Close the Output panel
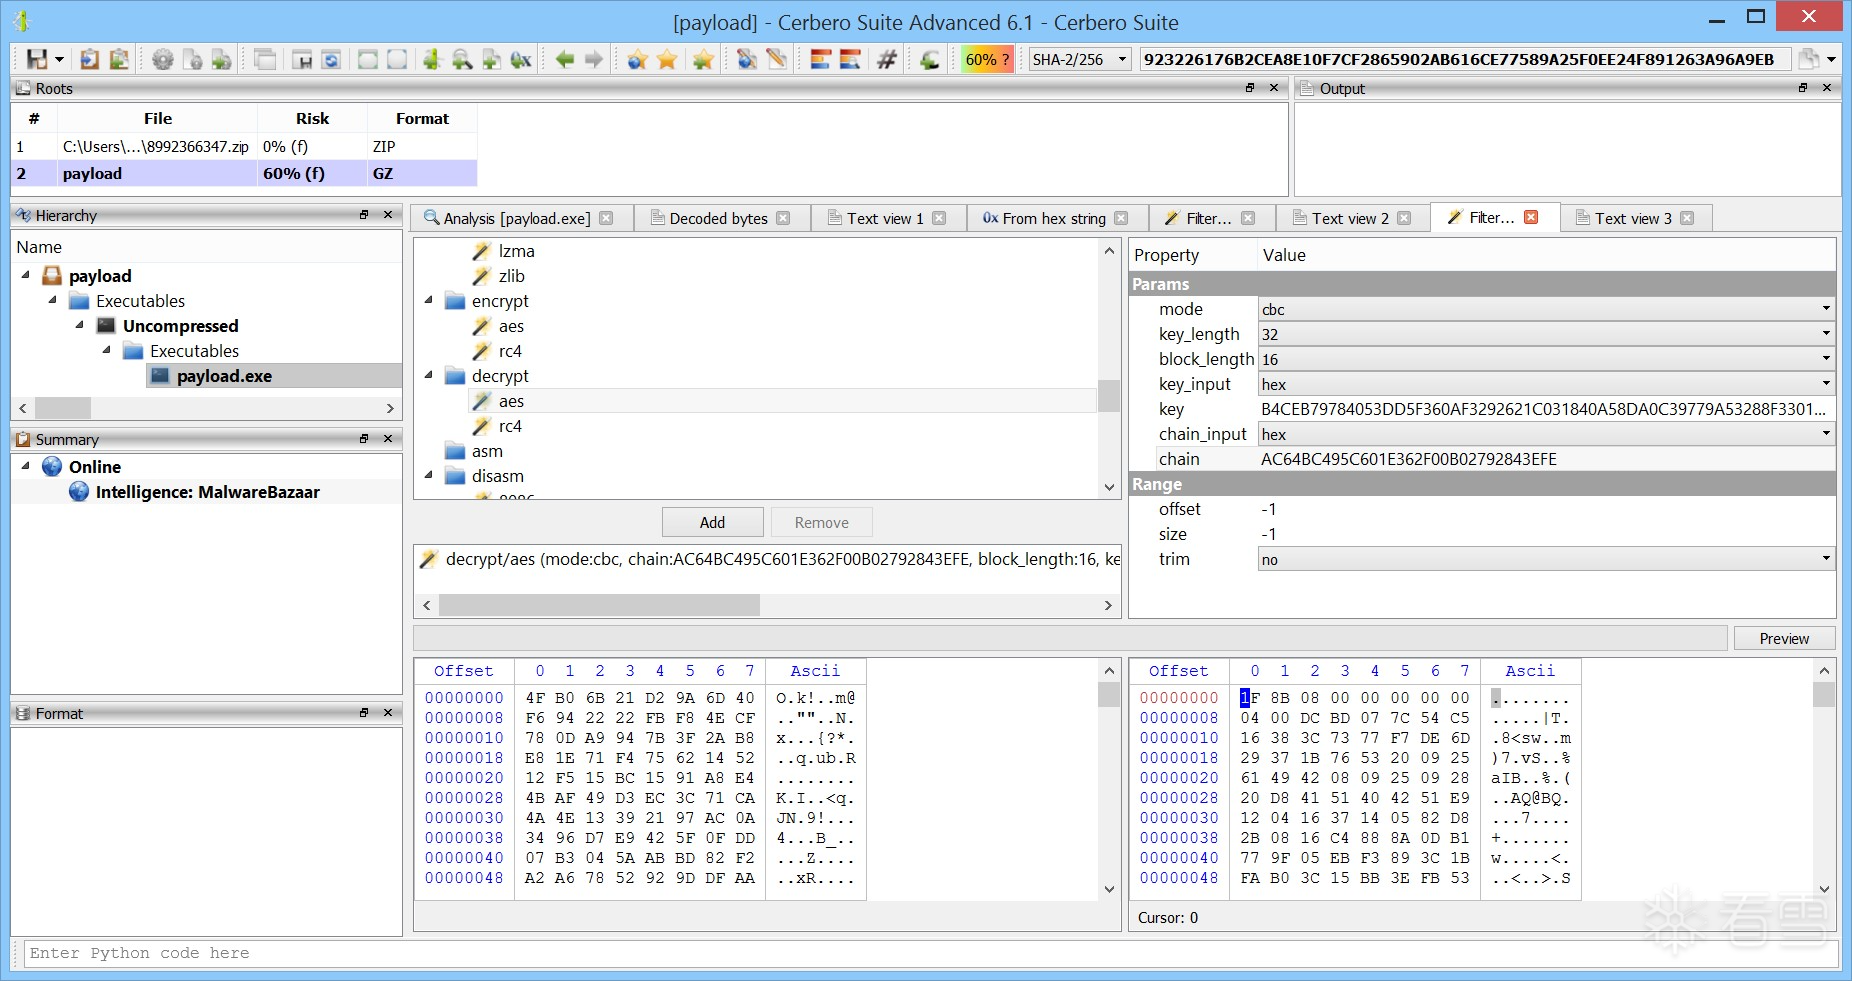 [1827, 88]
